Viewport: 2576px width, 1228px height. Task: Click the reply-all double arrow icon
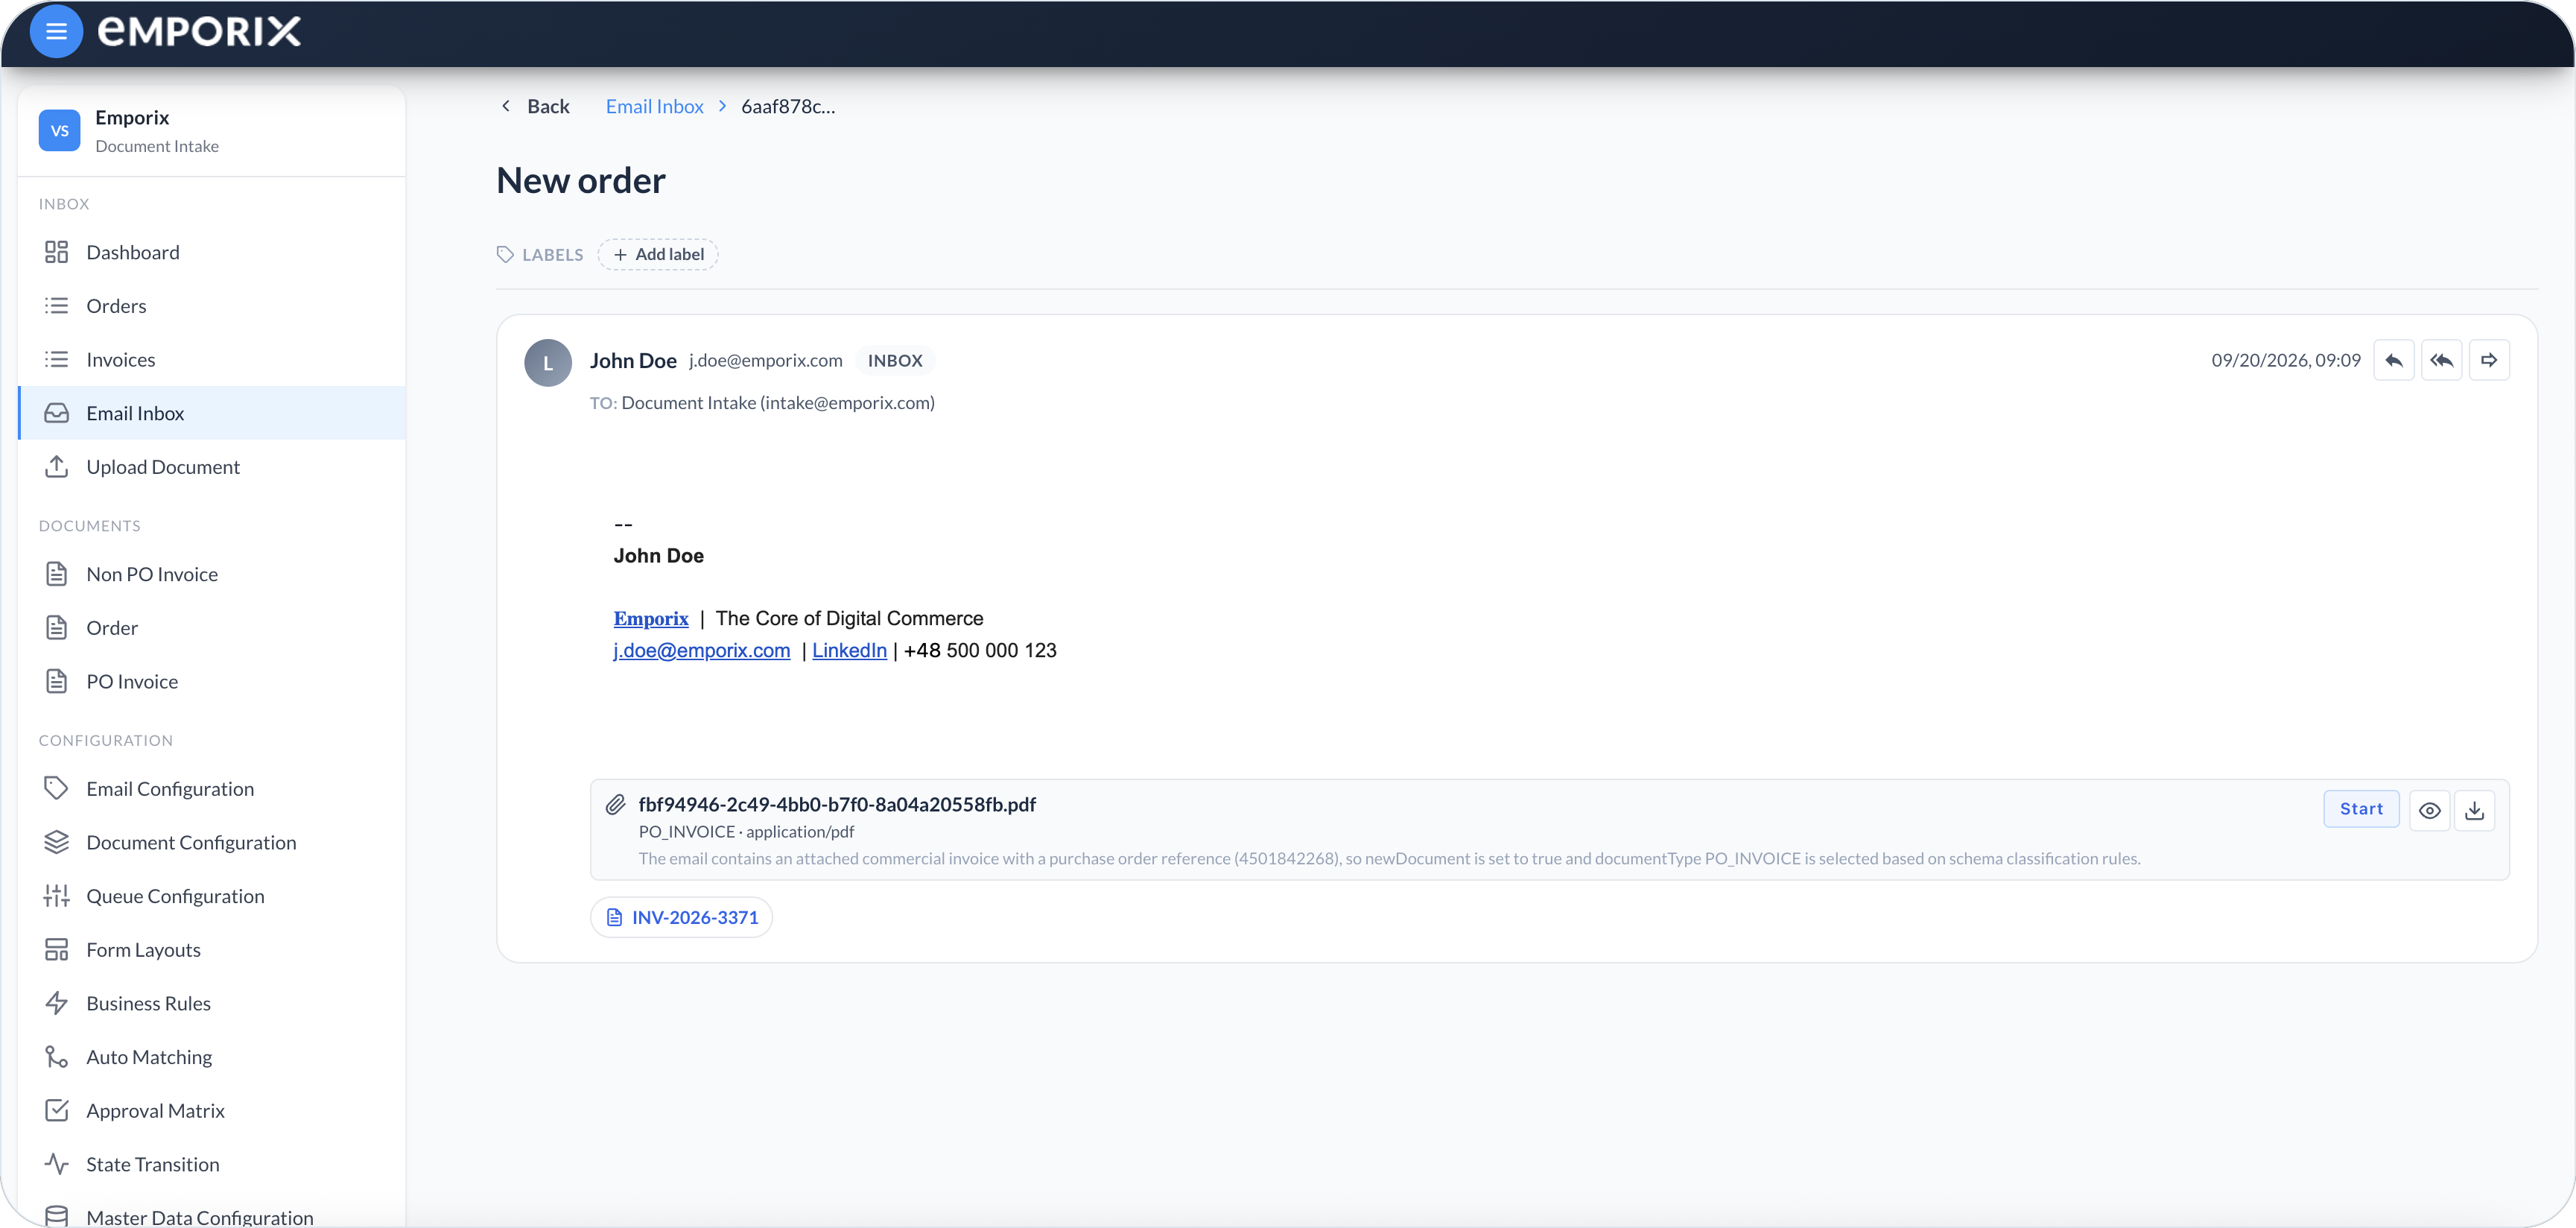tap(2441, 360)
